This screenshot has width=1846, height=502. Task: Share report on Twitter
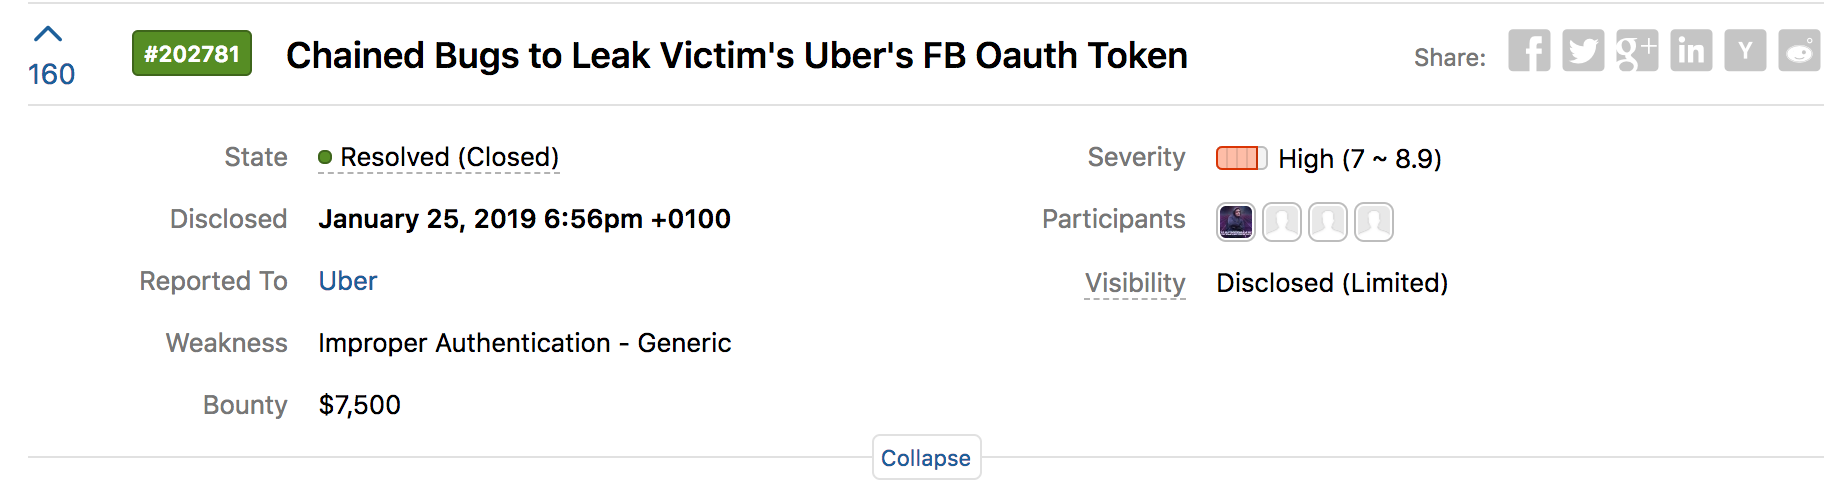pyautogui.click(x=1583, y=51)
